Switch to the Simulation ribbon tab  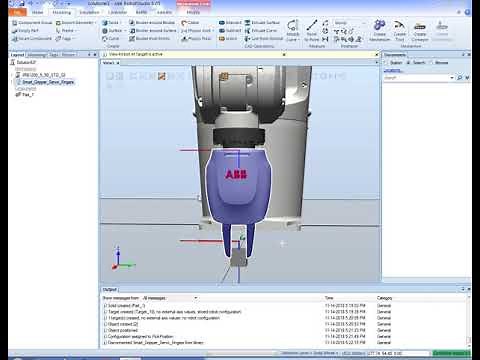point(89,12)
